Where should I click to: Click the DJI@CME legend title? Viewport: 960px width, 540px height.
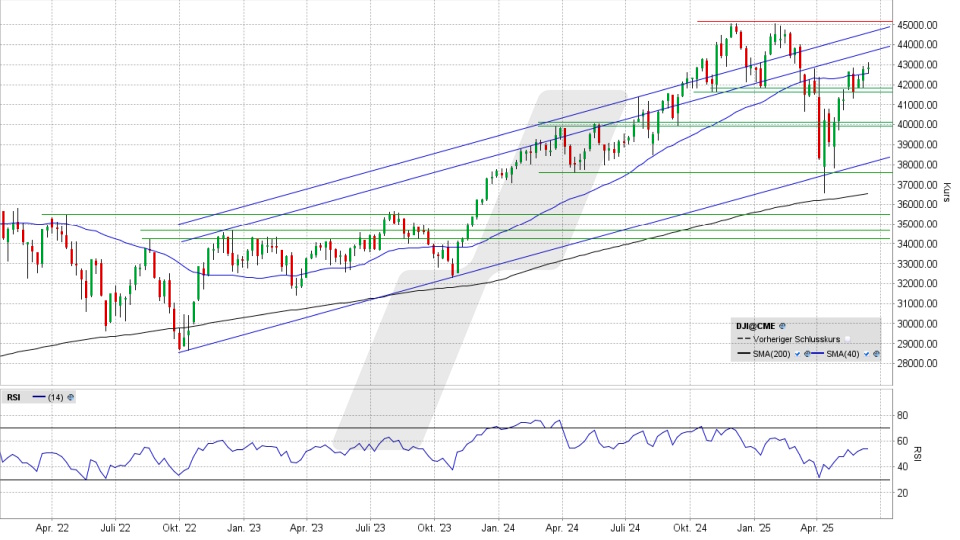(756, 326)
